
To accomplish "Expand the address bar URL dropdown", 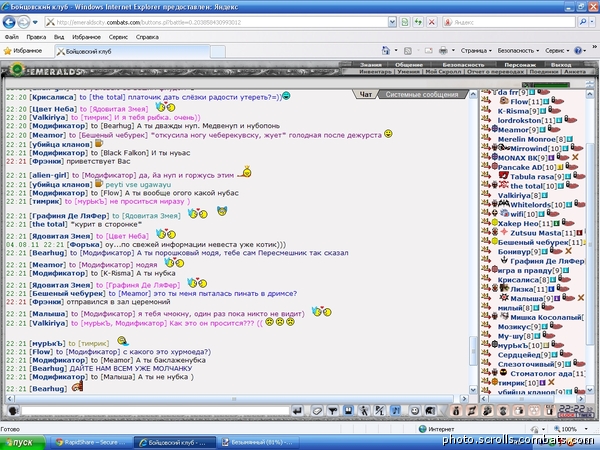I will 392,22.
